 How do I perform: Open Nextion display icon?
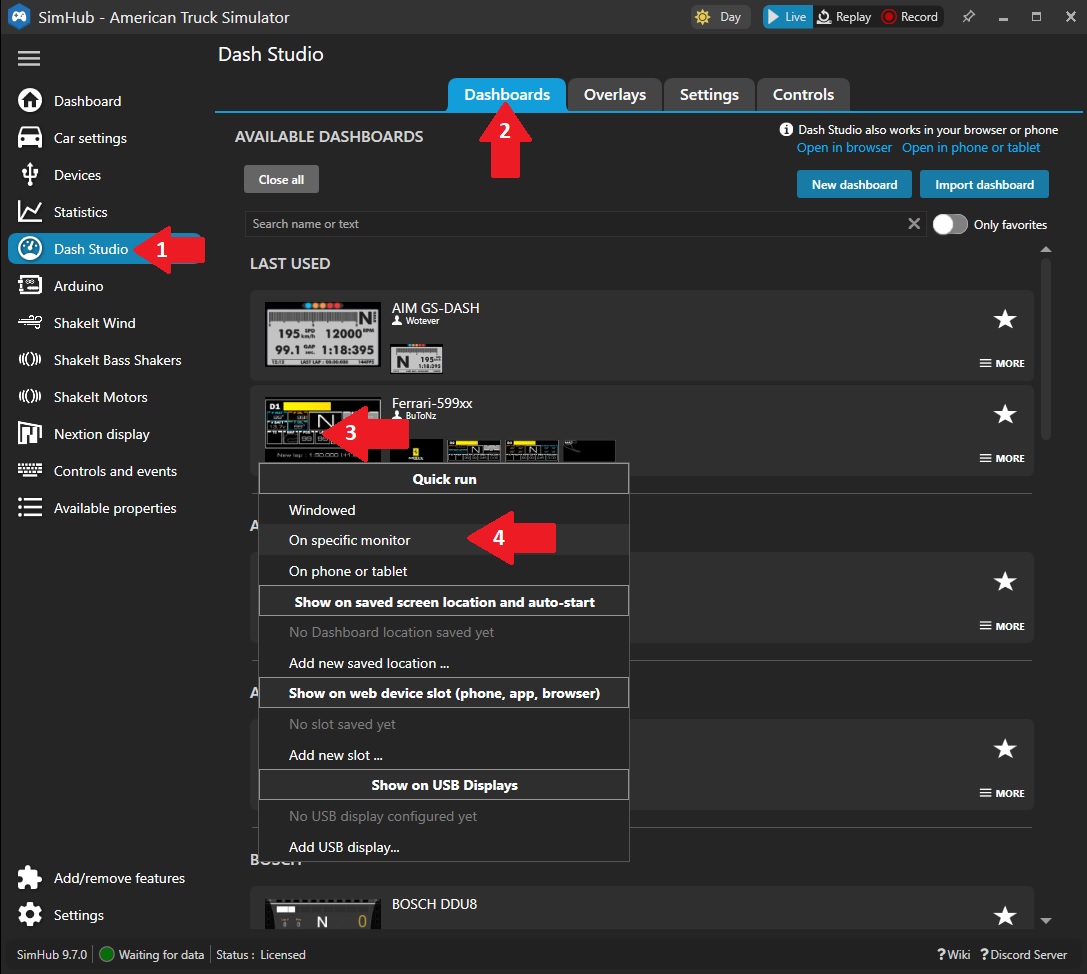tap(30, 433)
